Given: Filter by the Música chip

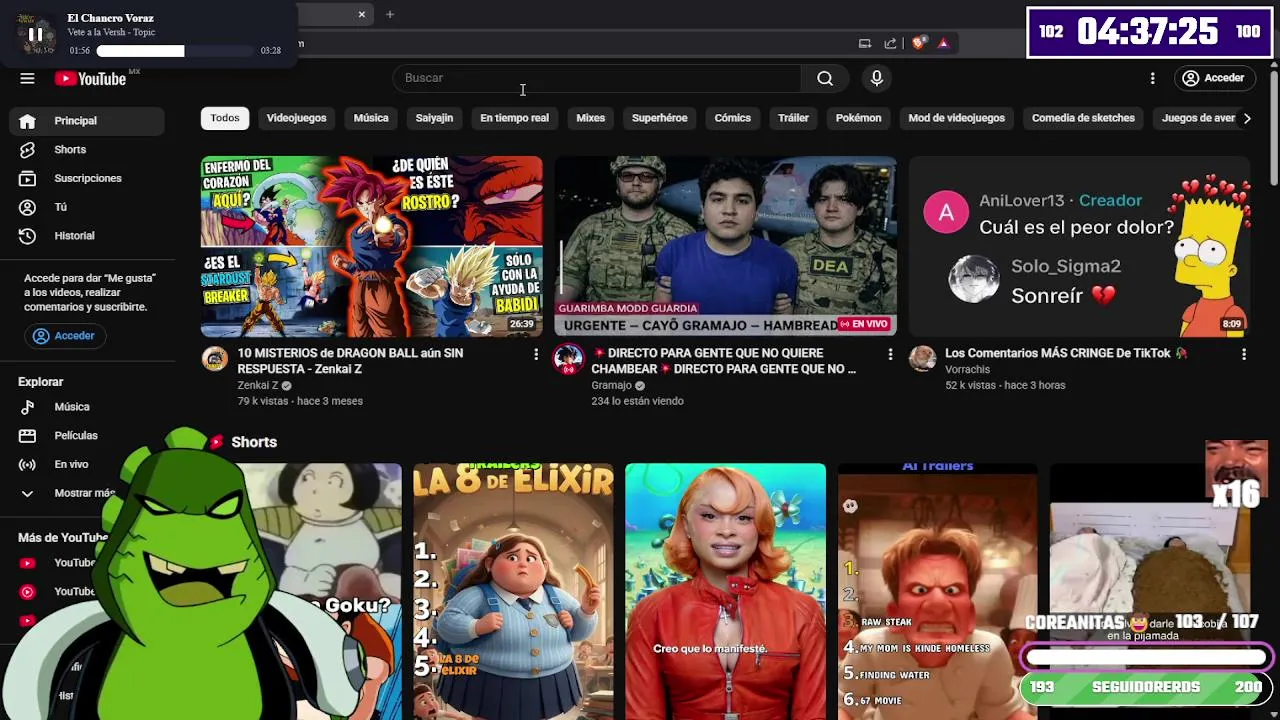Looking at the screenshot, I should click(371, 118).
